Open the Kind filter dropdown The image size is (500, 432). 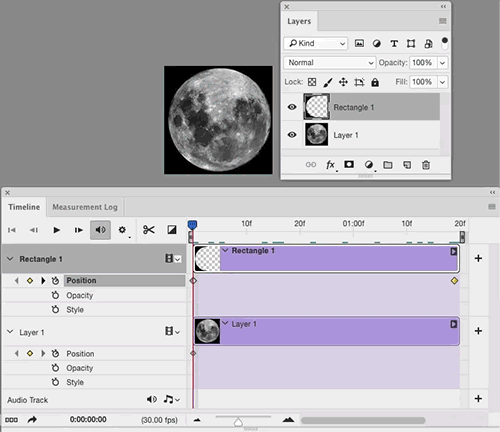(316, 43)
